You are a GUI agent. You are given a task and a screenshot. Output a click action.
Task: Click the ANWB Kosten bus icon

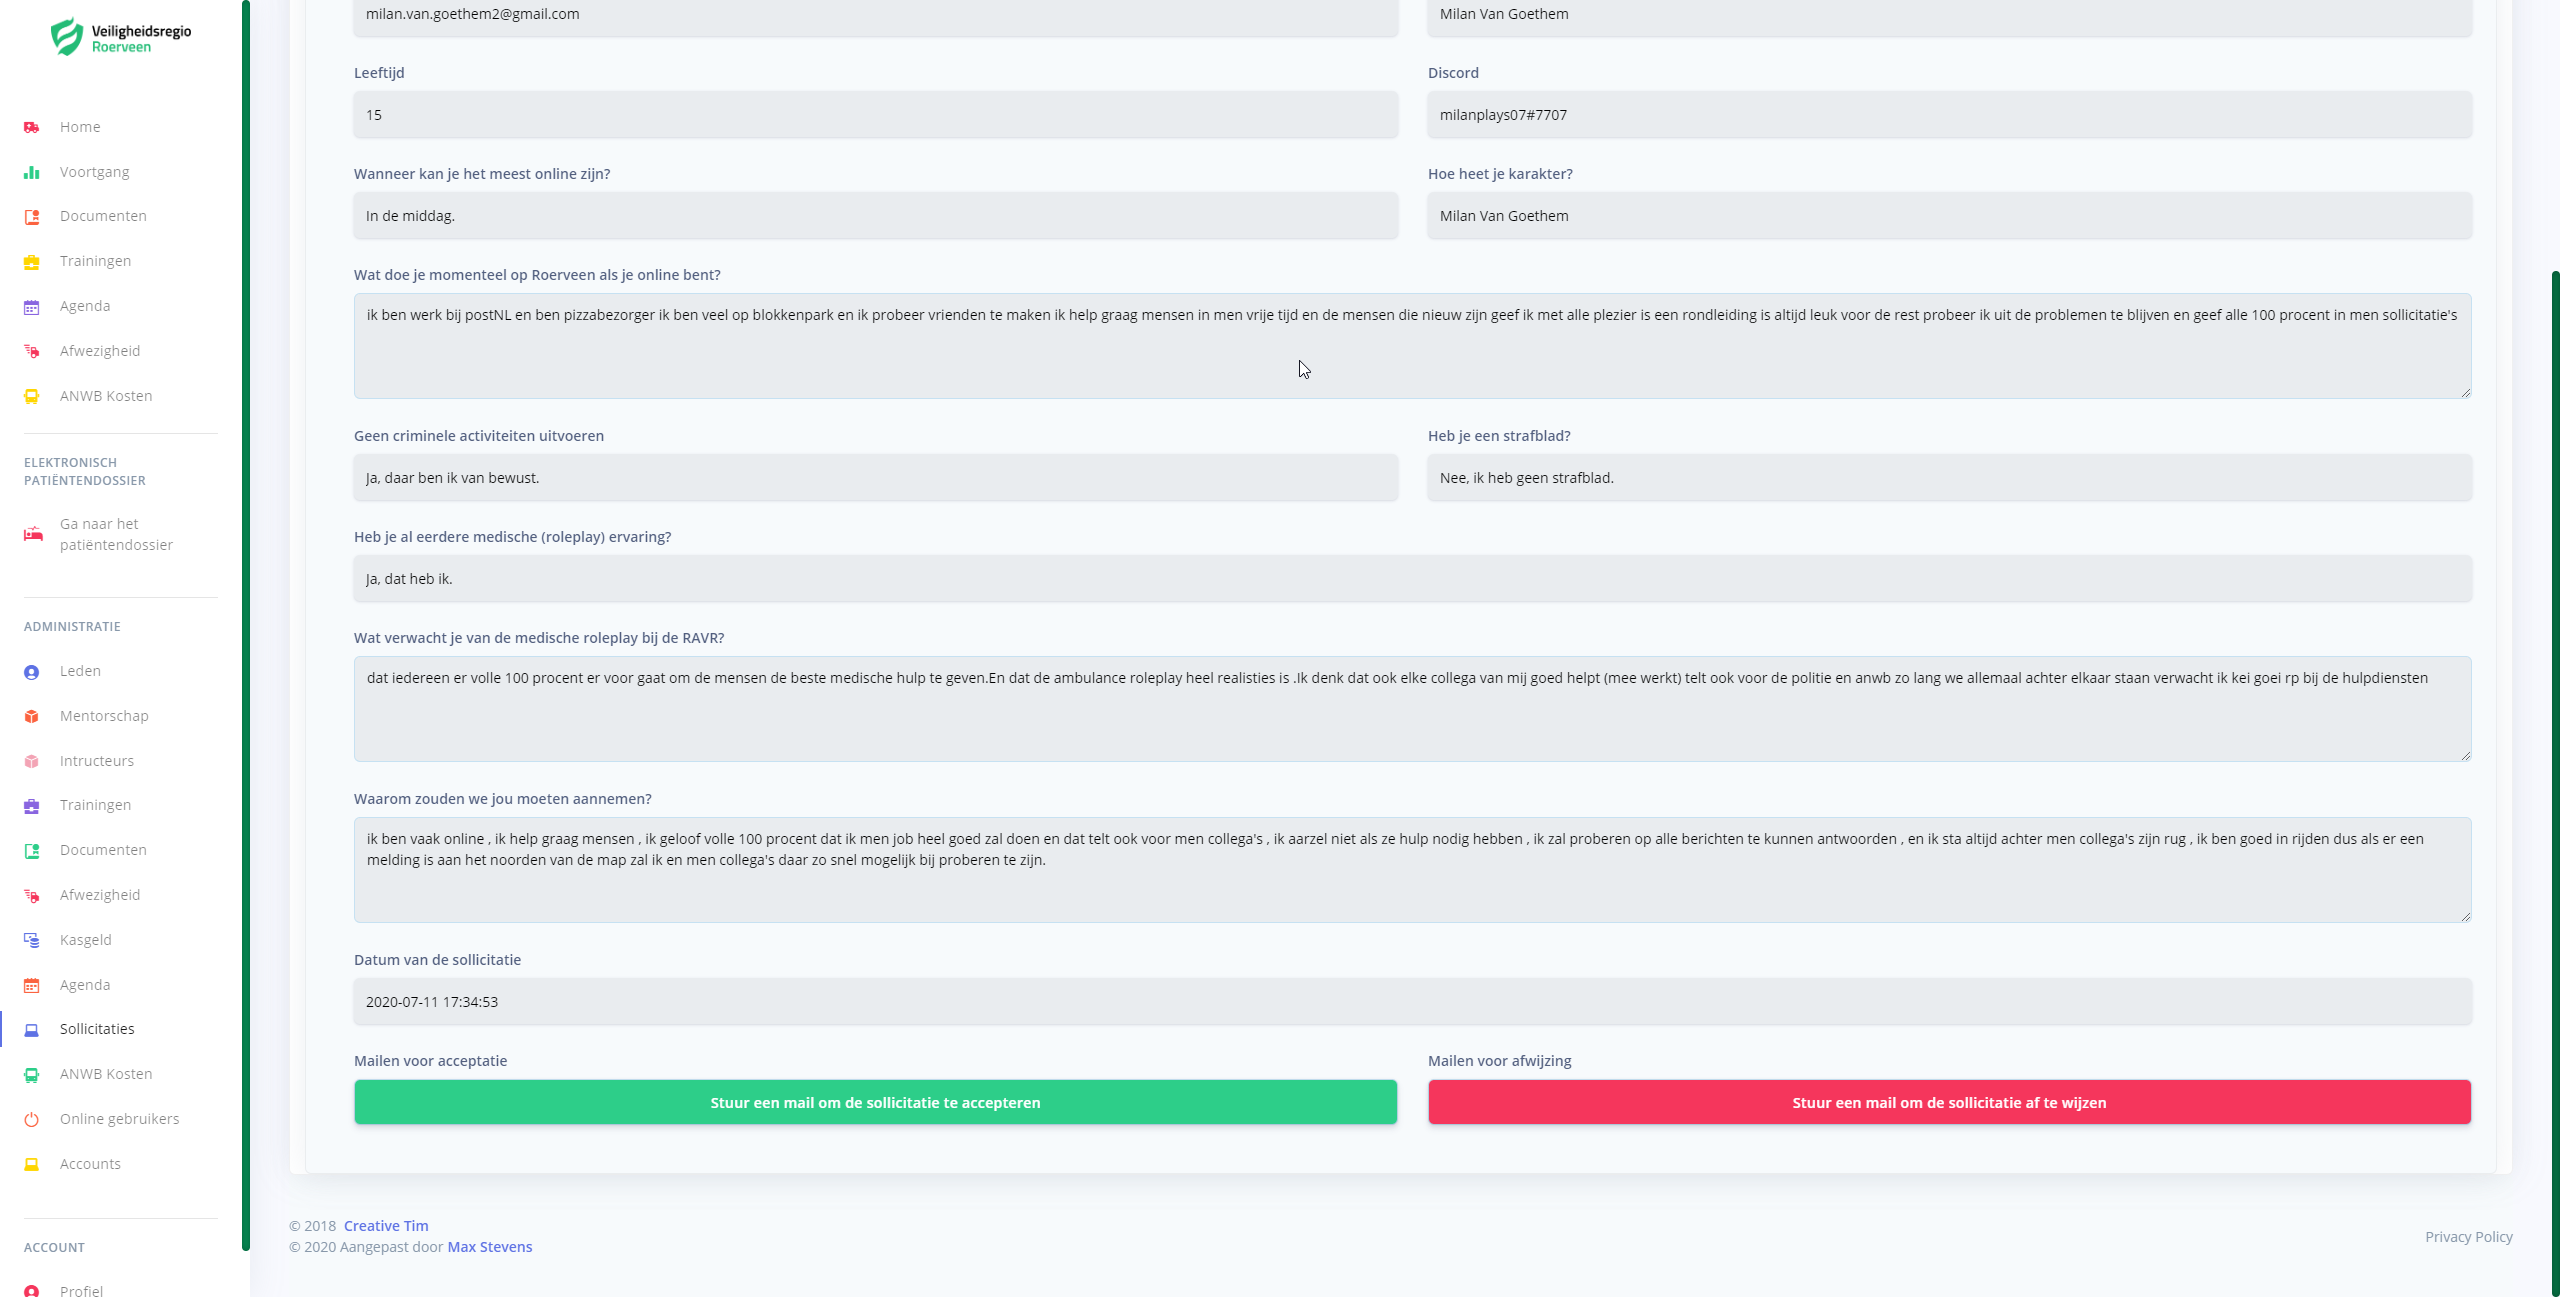pyautogui.click(x=32, y=396)
